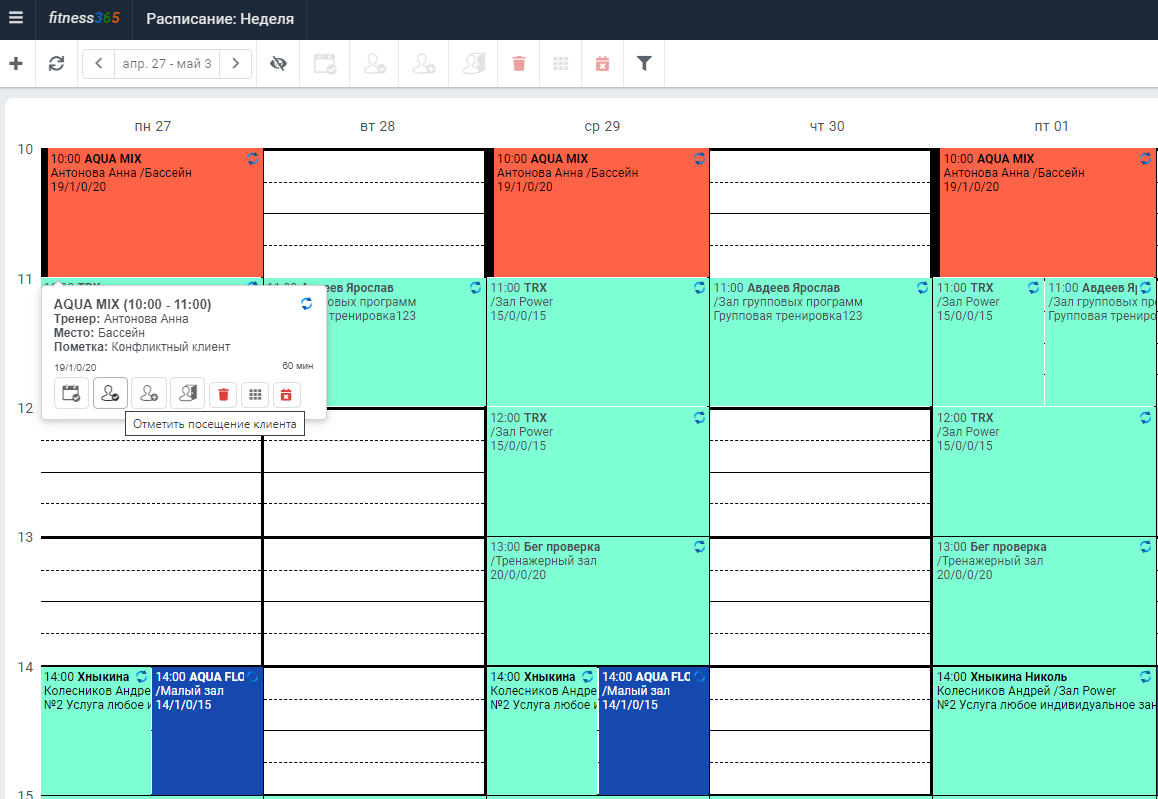
Task: Delete the class via popup trash button
Action: point(223,395)
